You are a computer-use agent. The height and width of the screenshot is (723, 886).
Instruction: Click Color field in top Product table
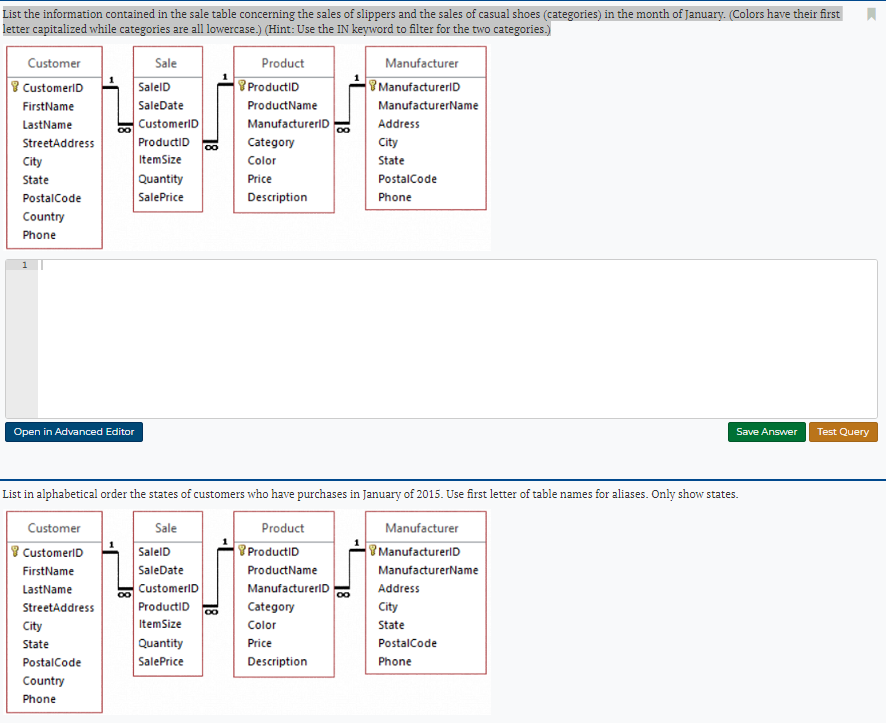262,160
